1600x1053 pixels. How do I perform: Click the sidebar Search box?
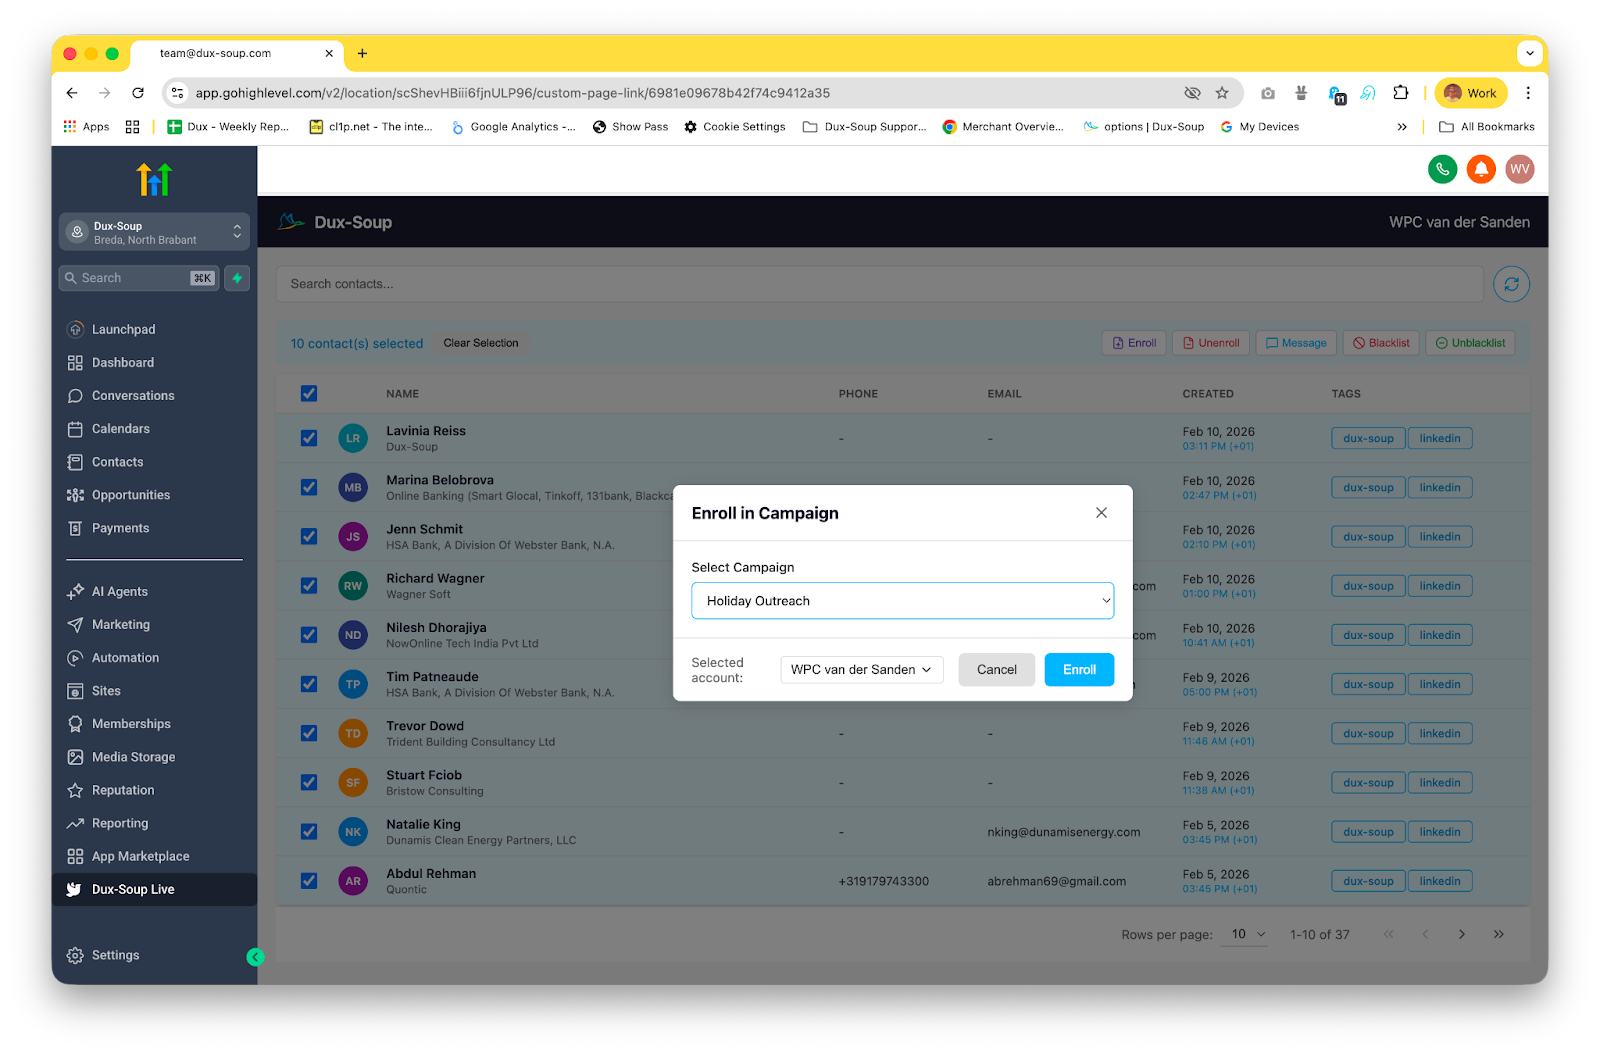point(139,278)
